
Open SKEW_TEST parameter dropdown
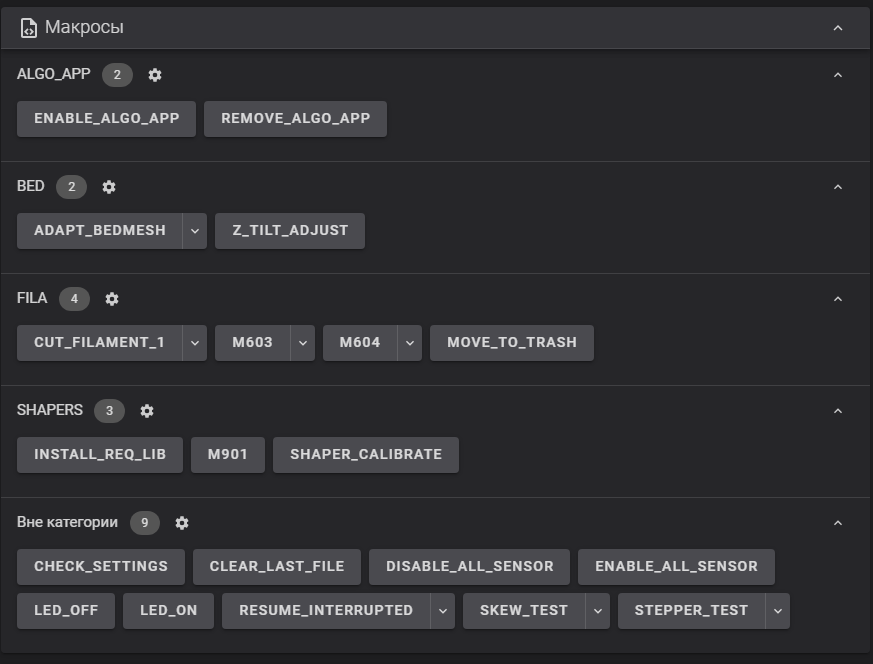pyautogui.click(x=597, y=610)
